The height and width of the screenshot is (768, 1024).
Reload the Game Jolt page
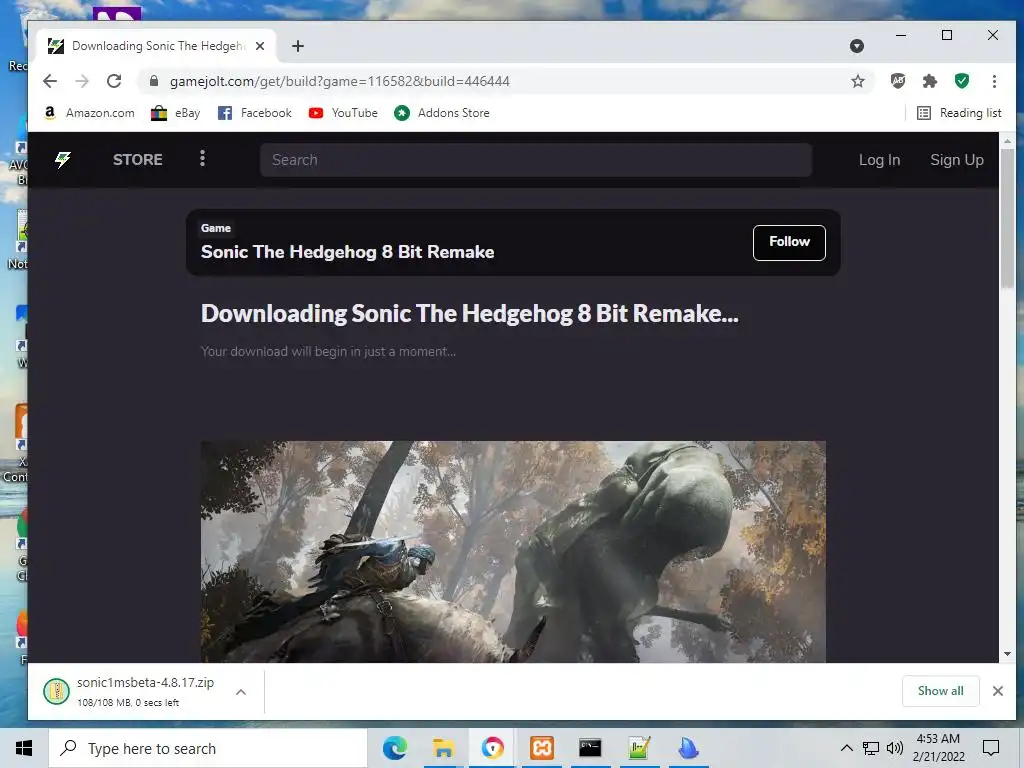tap(114, 81)
